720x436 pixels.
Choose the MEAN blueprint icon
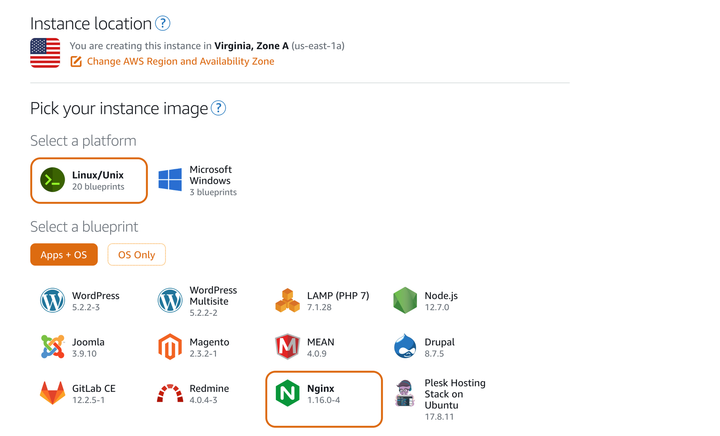[x=287, y=347]
